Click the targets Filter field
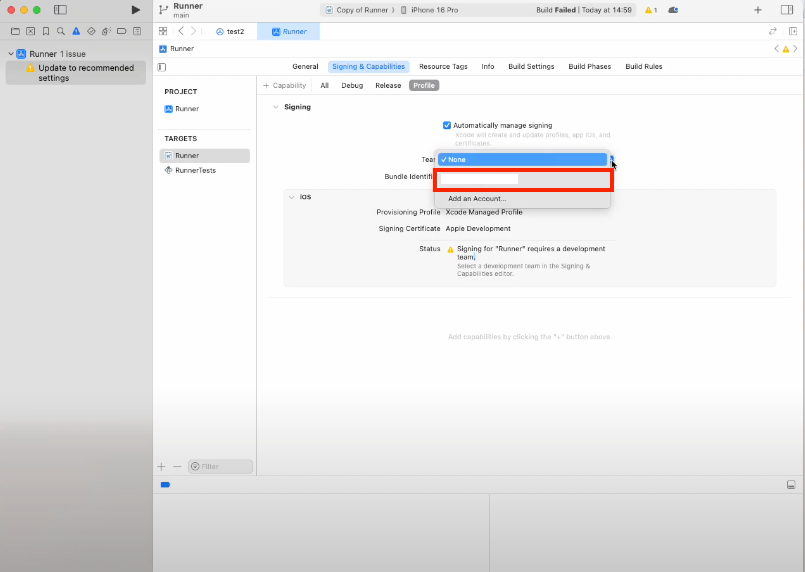Image resolution: width=805 pixels, height=572 pixels. 220,467
